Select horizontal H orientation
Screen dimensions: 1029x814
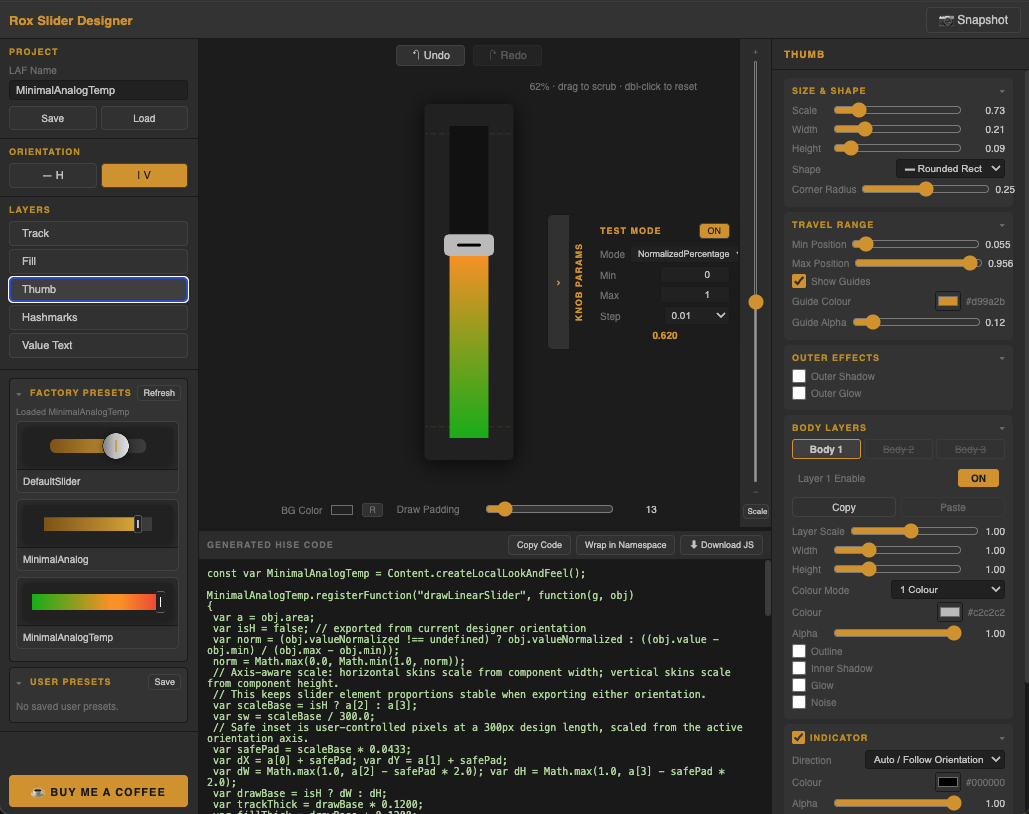pyautogui.click(x=52, y=175)
